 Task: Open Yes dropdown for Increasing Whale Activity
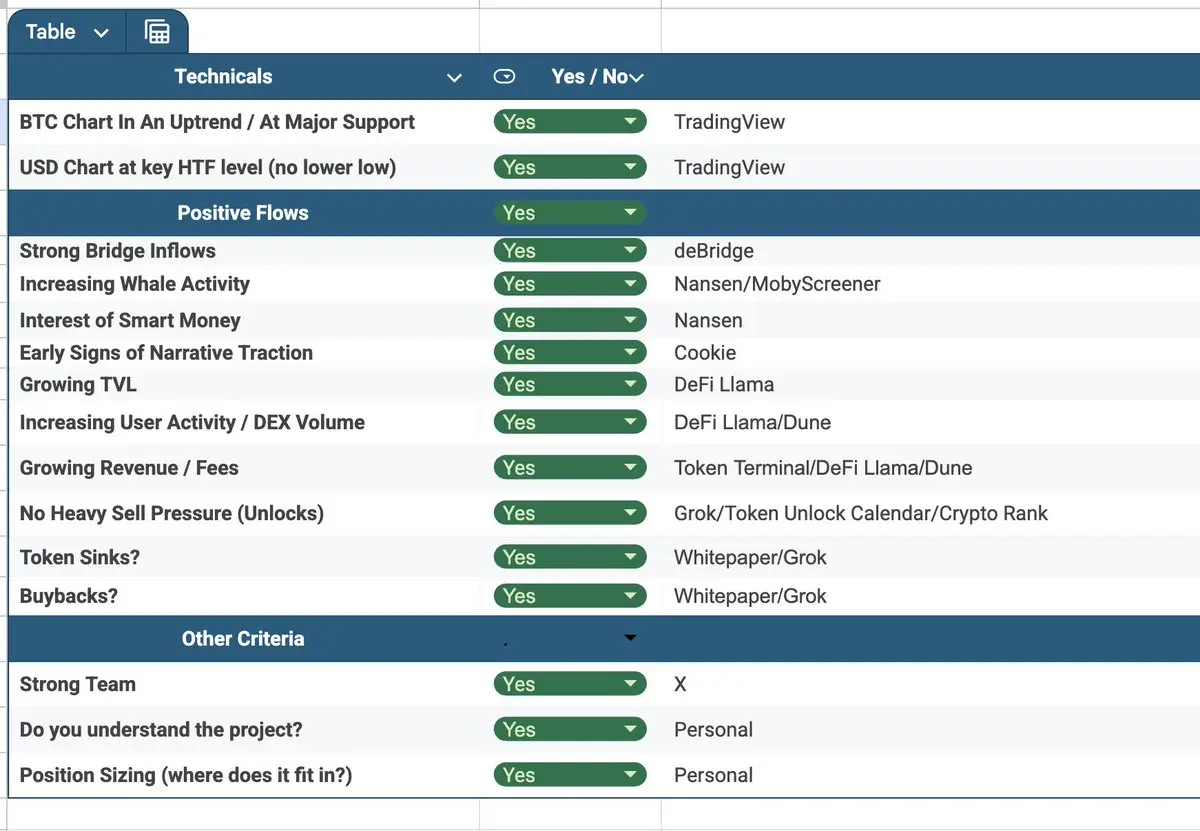pos(570,284)
